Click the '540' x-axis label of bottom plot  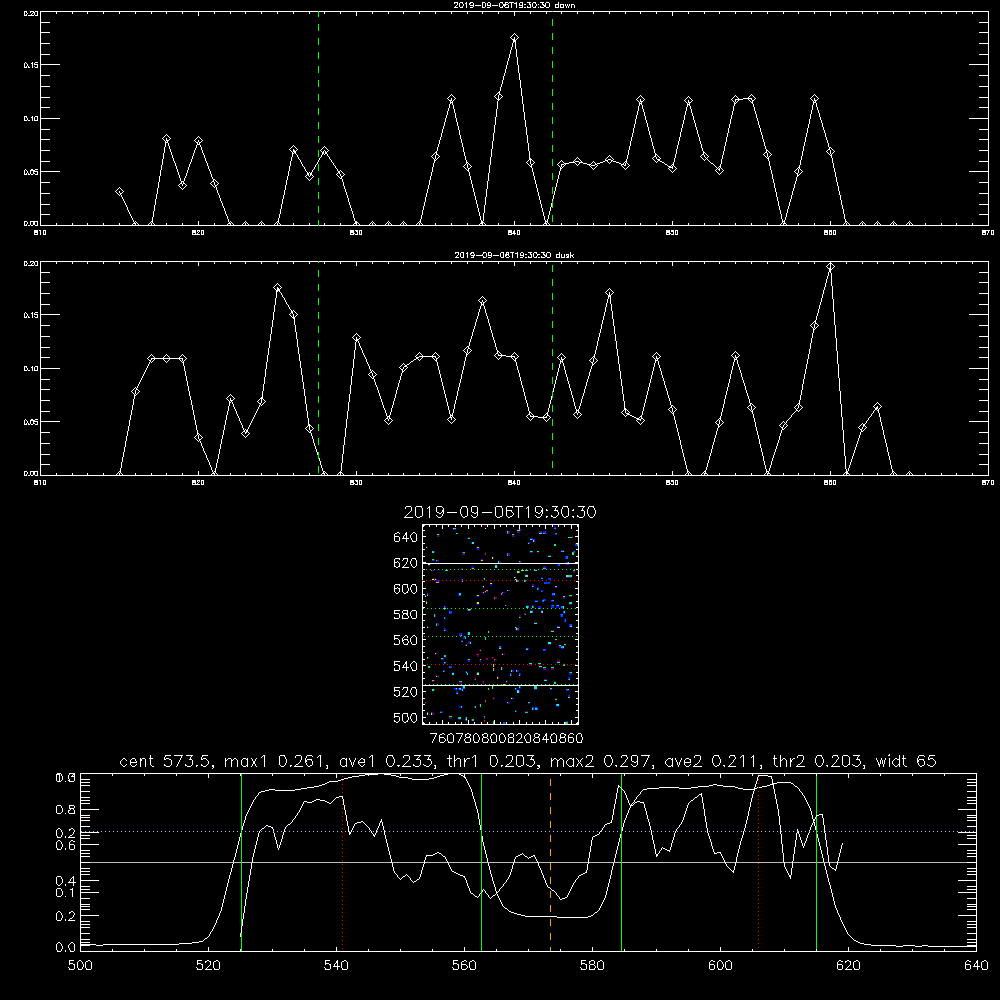click(x=336, y=966)
